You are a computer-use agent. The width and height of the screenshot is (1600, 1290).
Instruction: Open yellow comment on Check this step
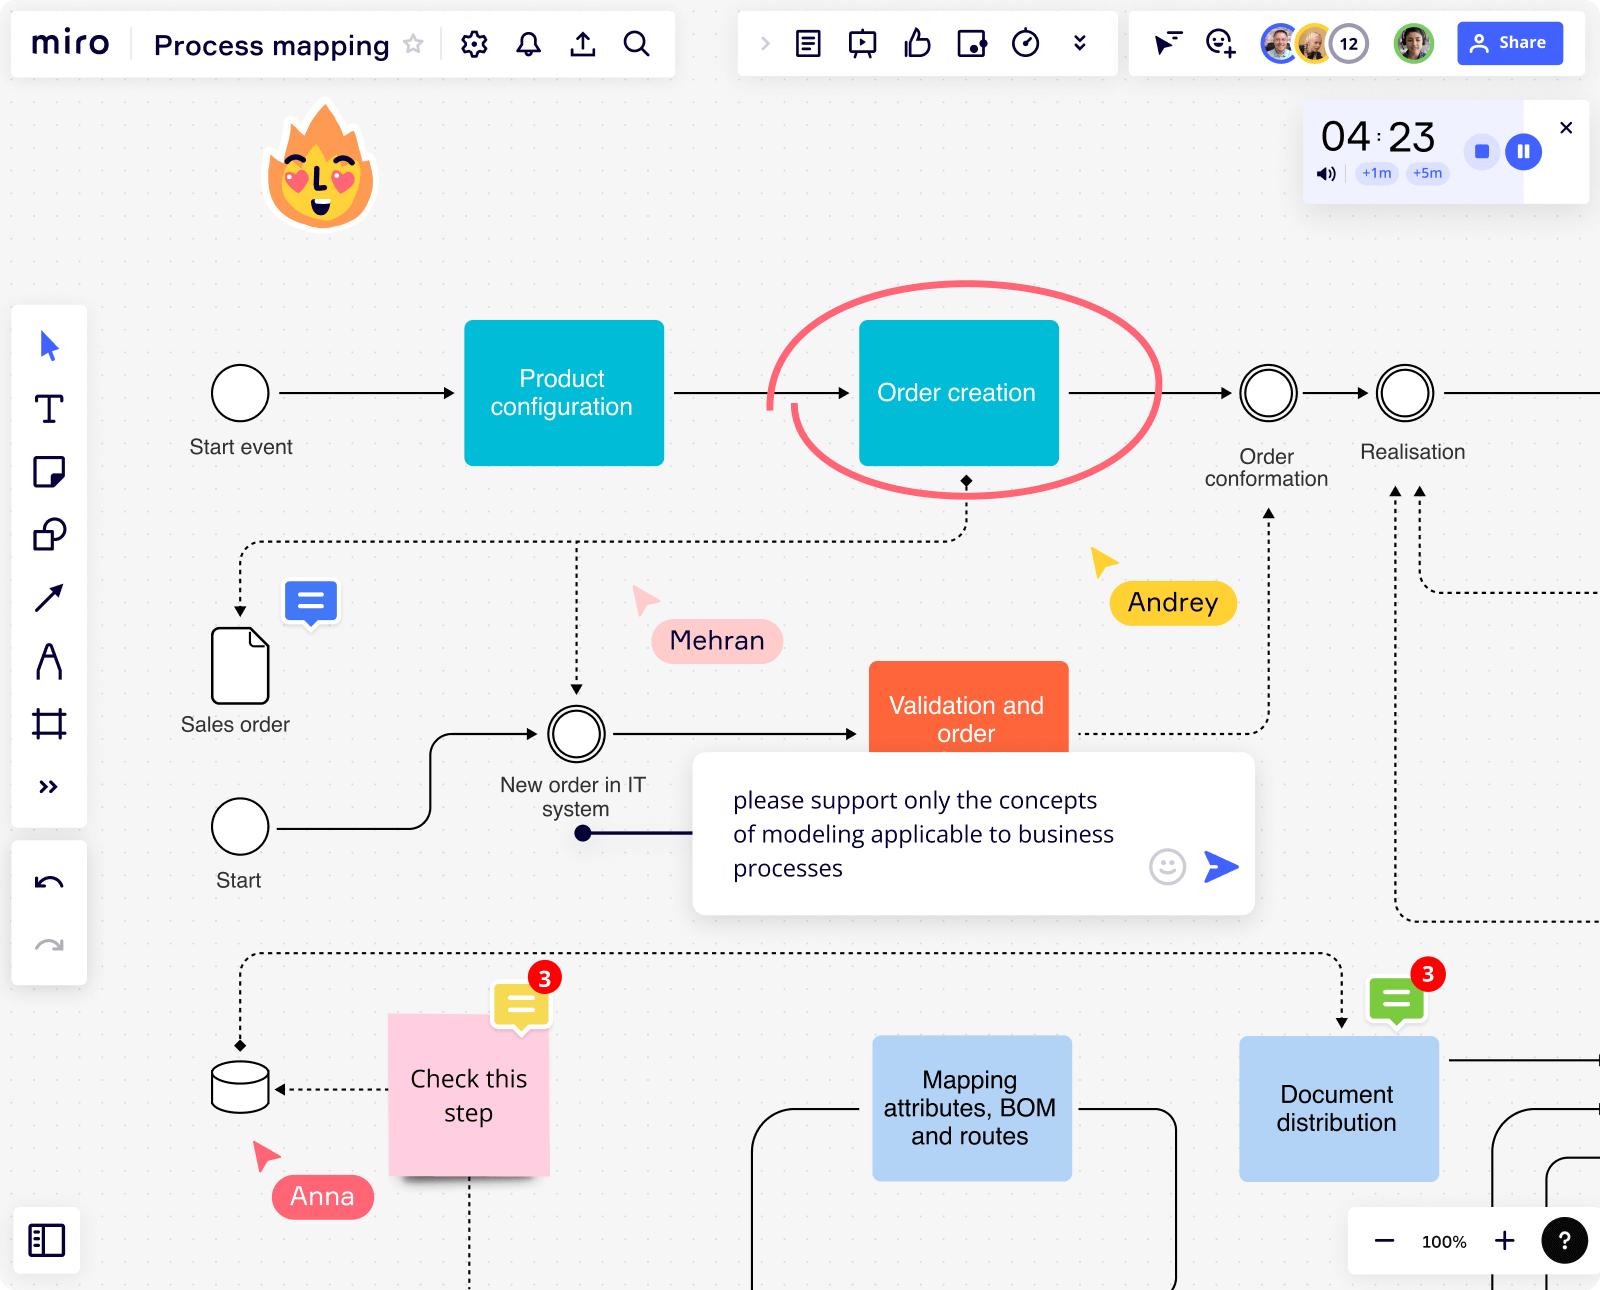coord(521,1007)
